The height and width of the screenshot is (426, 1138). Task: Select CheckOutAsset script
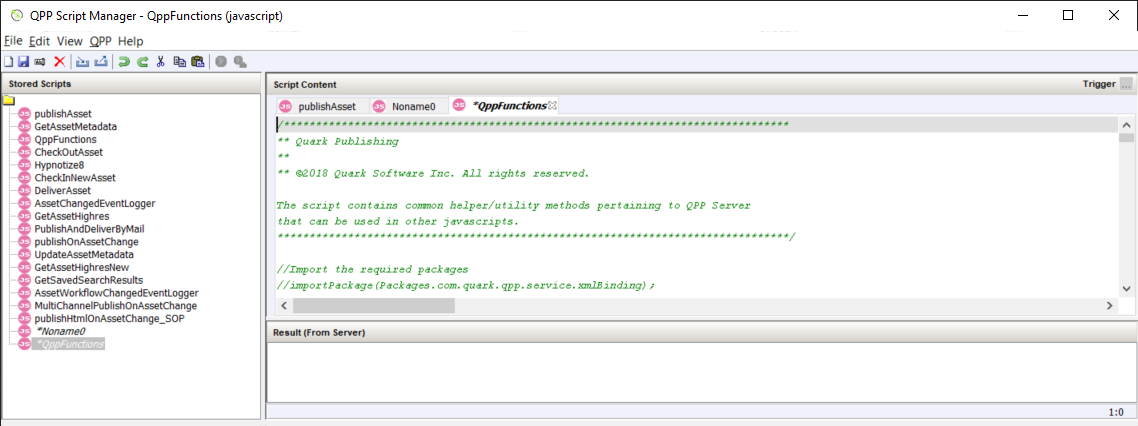pyautogui.click(x=68, y=152)
